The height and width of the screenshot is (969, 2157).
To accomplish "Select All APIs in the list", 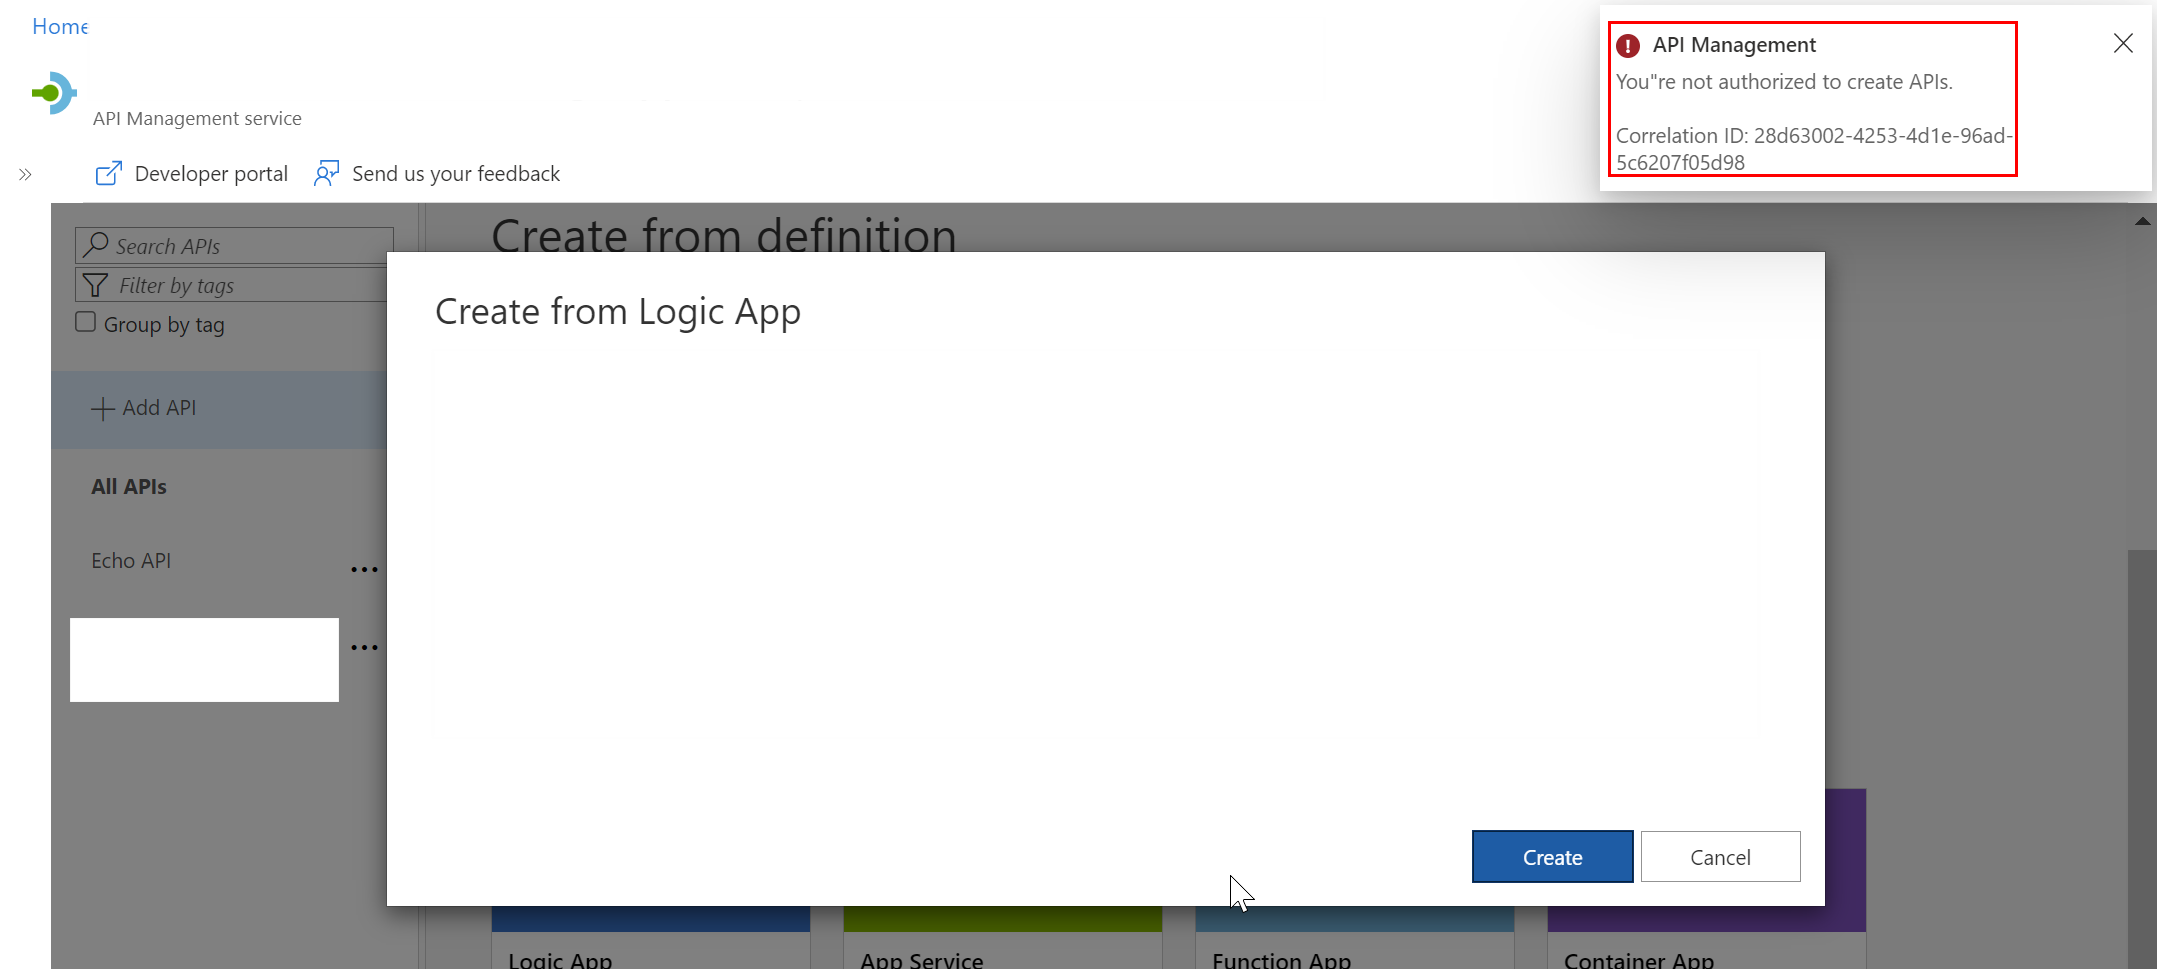I will pyautogui.click(x=129, y=487).
